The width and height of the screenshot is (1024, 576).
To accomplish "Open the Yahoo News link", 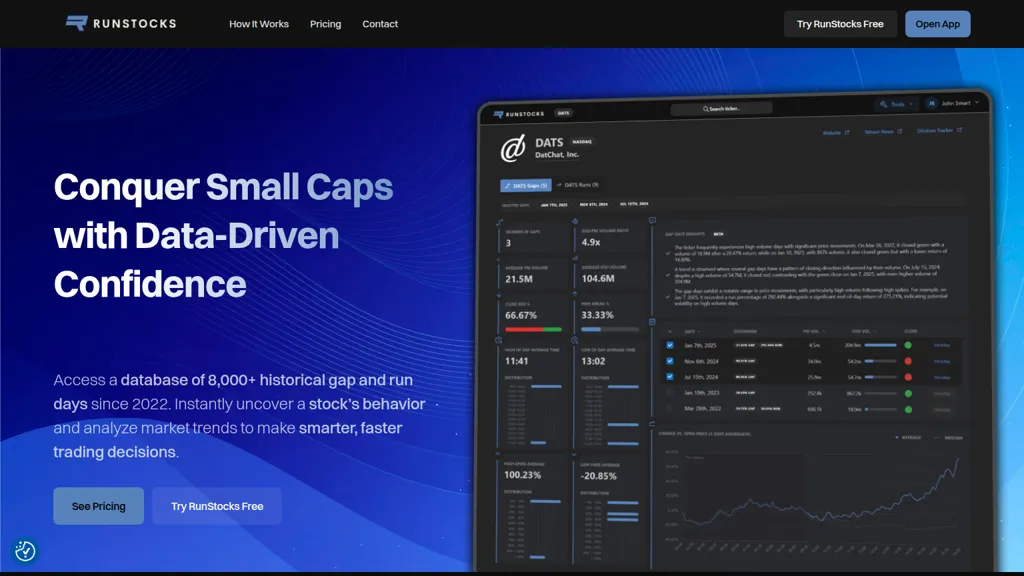I will coord(883,132).
